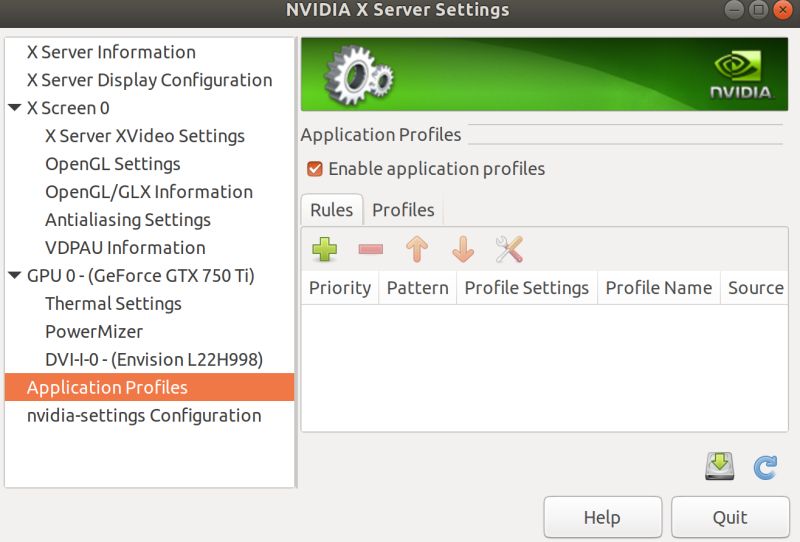The width and height of the screenshot is (800, 542).
Task: Close the NVIDIA X Server Settings window
Action: [x=783, y=10]
